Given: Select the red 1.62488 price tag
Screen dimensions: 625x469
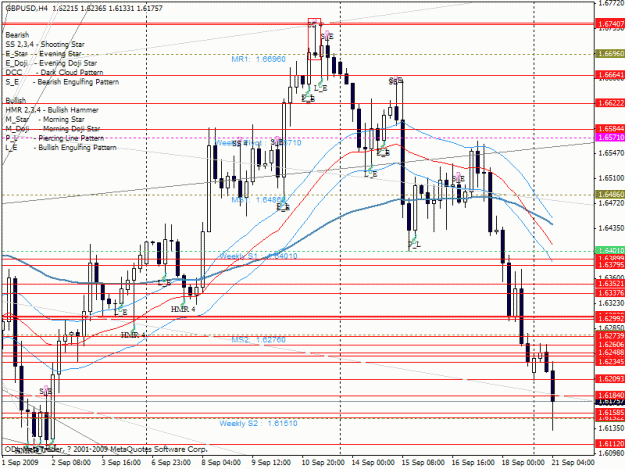Looking at the screenshot, I should point(609,353).
